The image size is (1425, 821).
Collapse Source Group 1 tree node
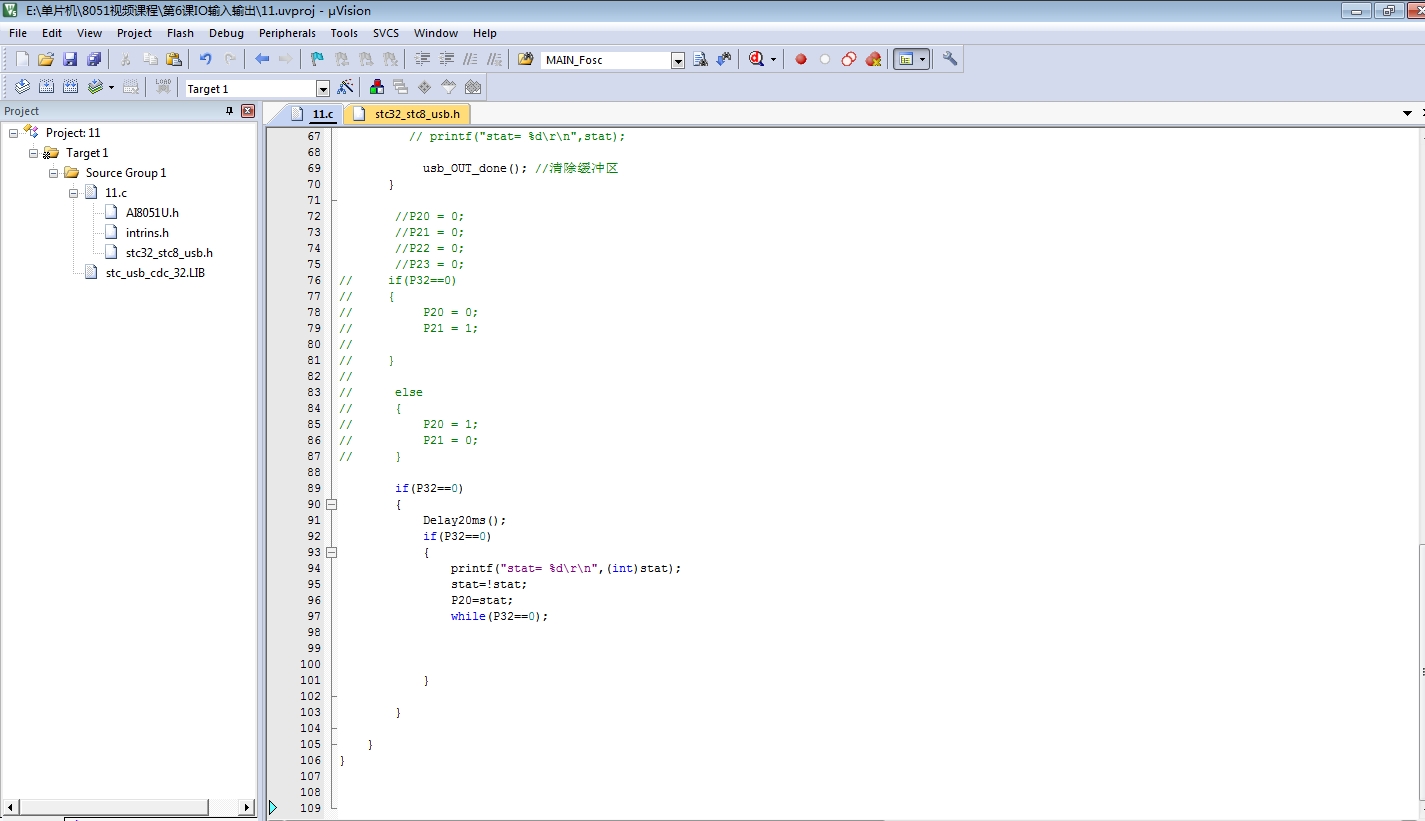(x=53, y=173)
